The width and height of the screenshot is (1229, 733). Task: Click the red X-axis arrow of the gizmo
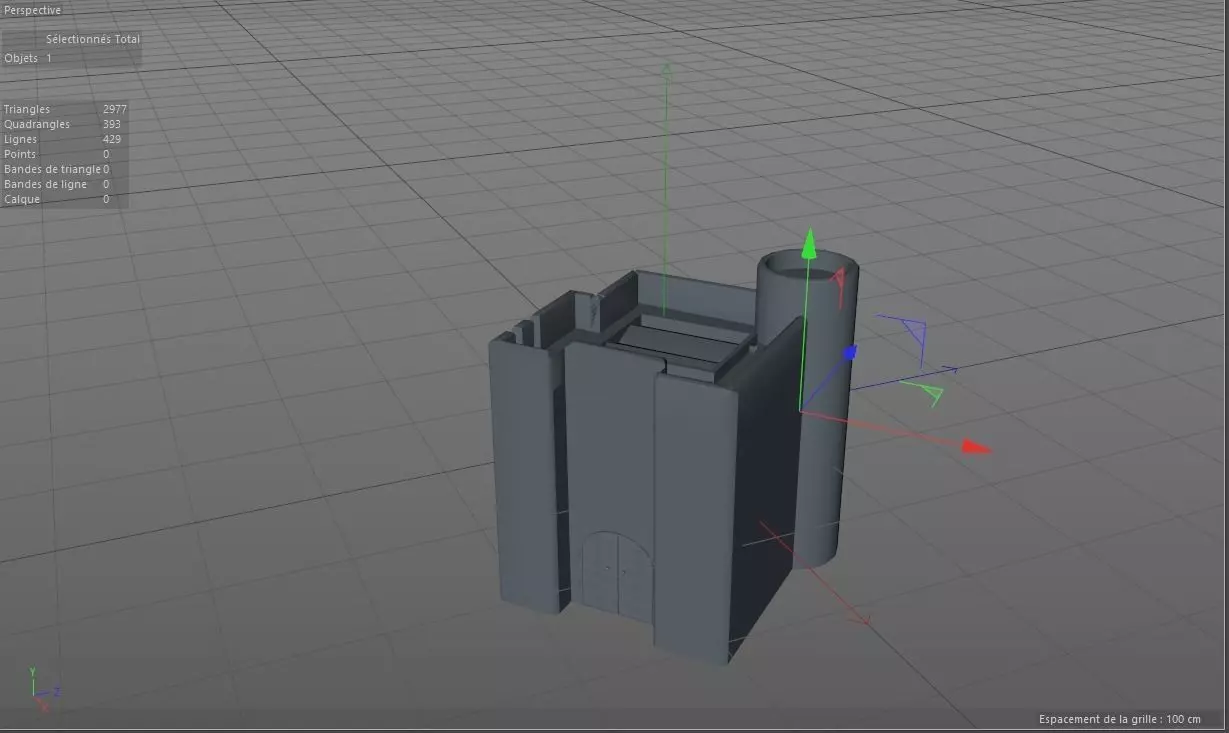[x=976, y=446]
